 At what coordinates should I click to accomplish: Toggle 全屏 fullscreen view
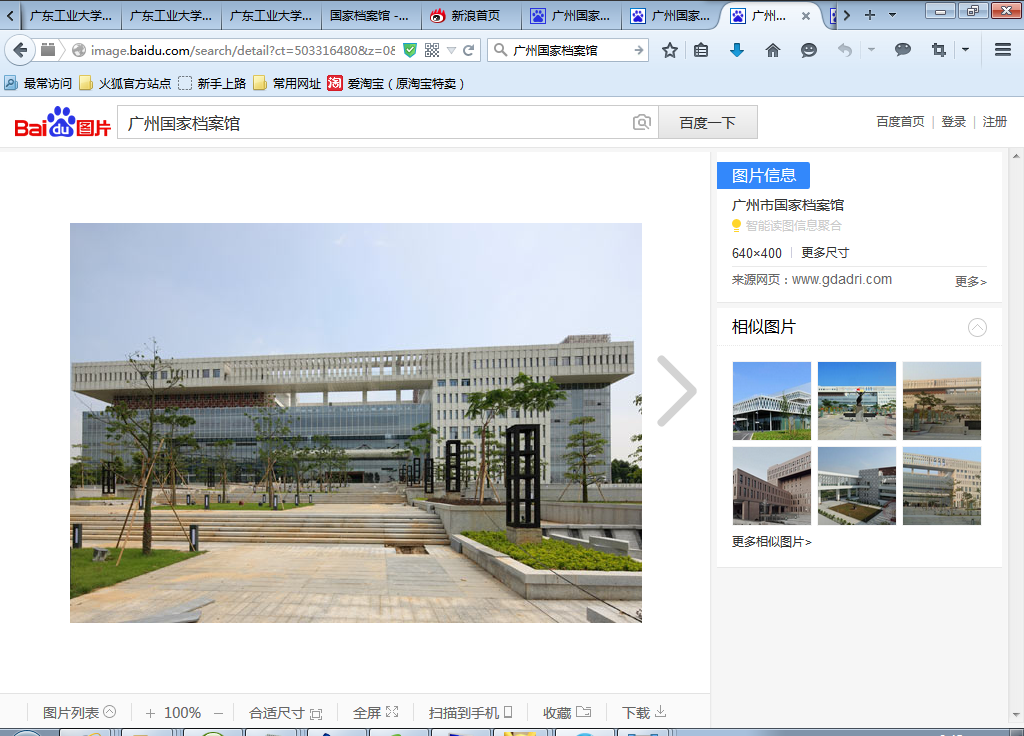375,713
